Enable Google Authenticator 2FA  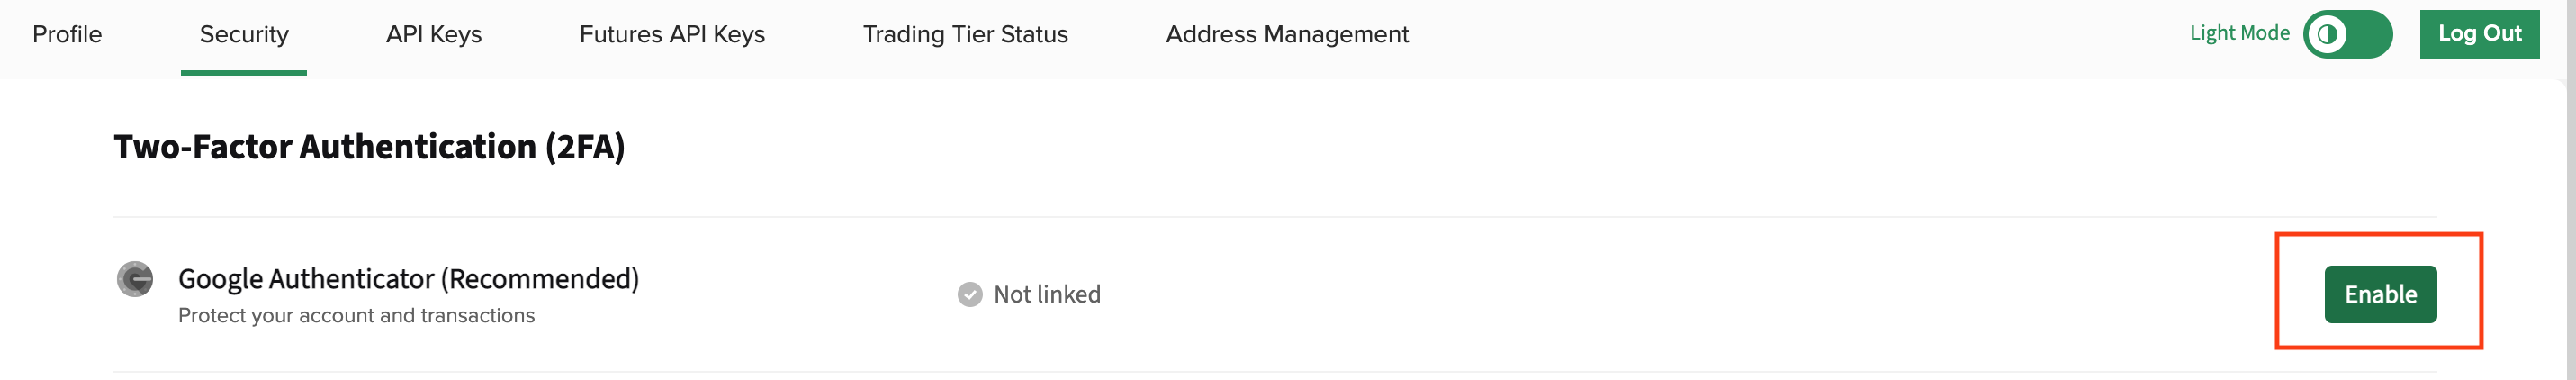point(2379,294)
